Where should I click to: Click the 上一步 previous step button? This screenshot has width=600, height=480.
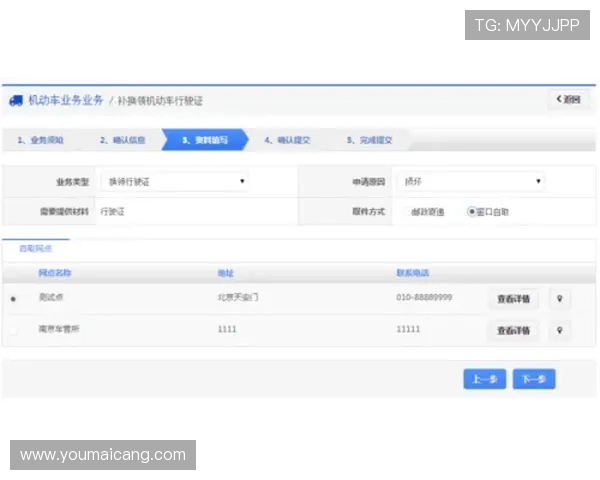coord(485,379)
